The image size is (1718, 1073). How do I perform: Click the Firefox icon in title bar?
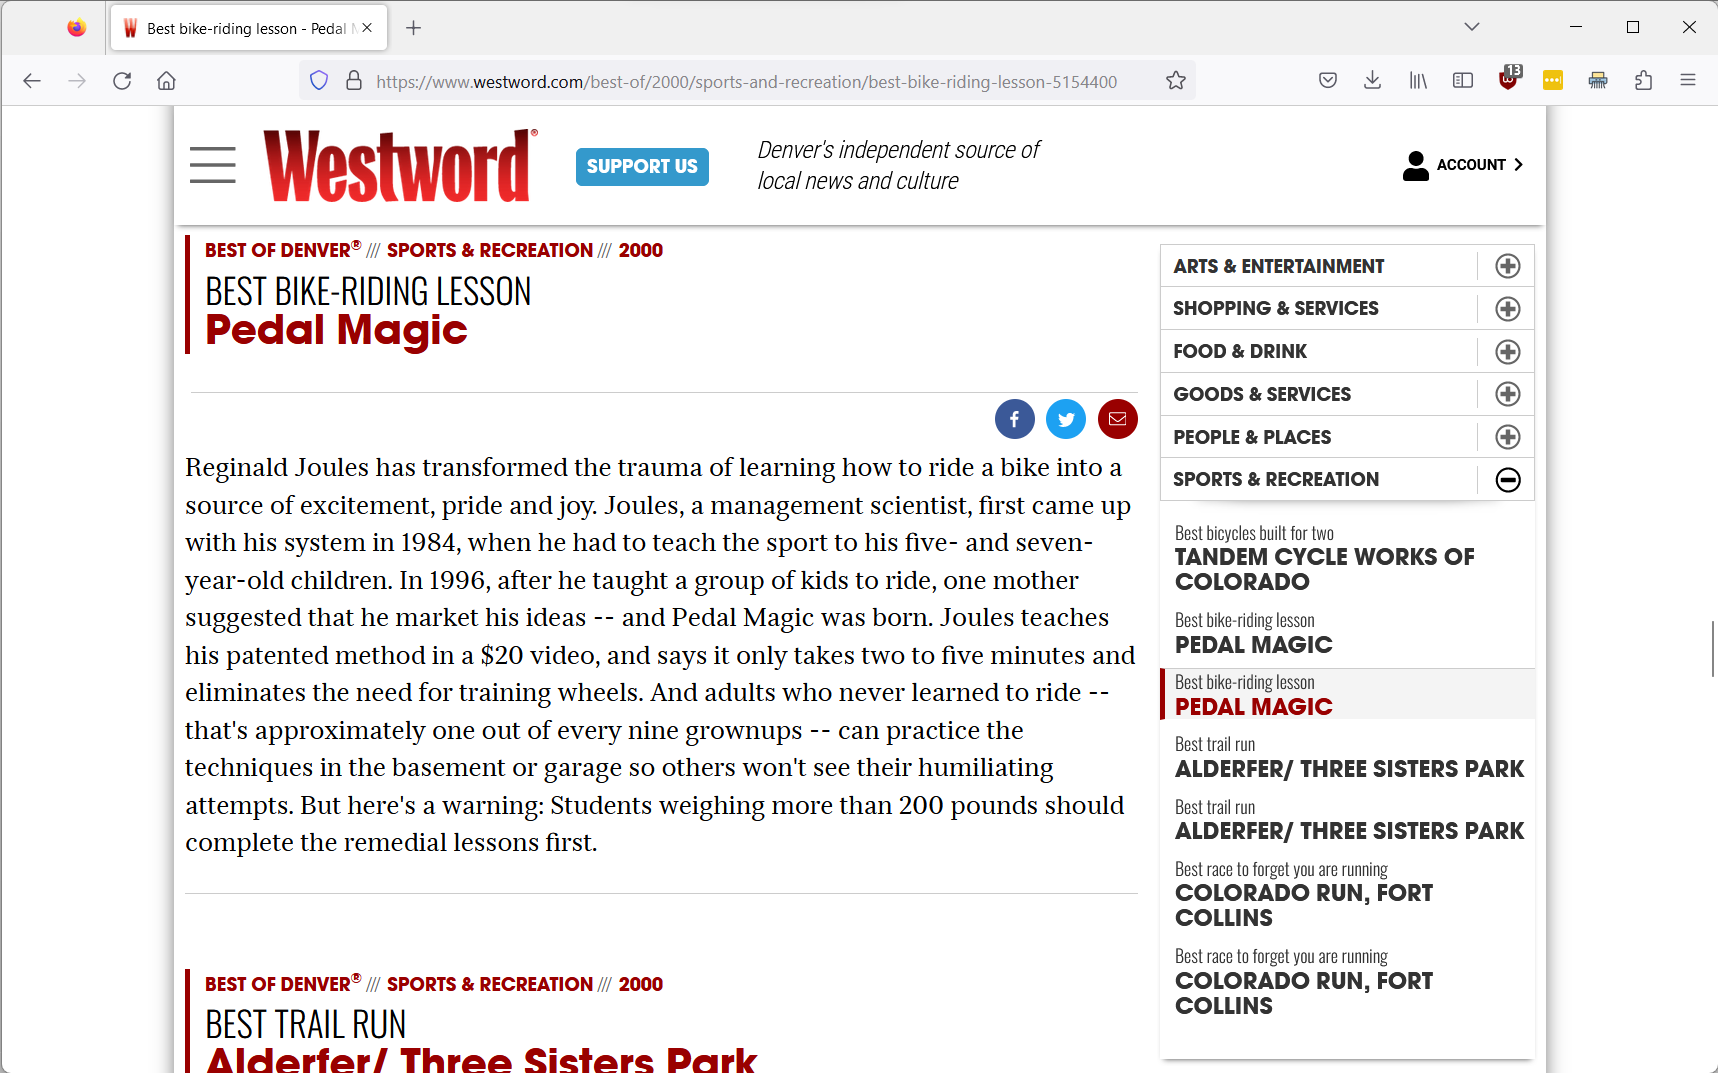point(76,28)
